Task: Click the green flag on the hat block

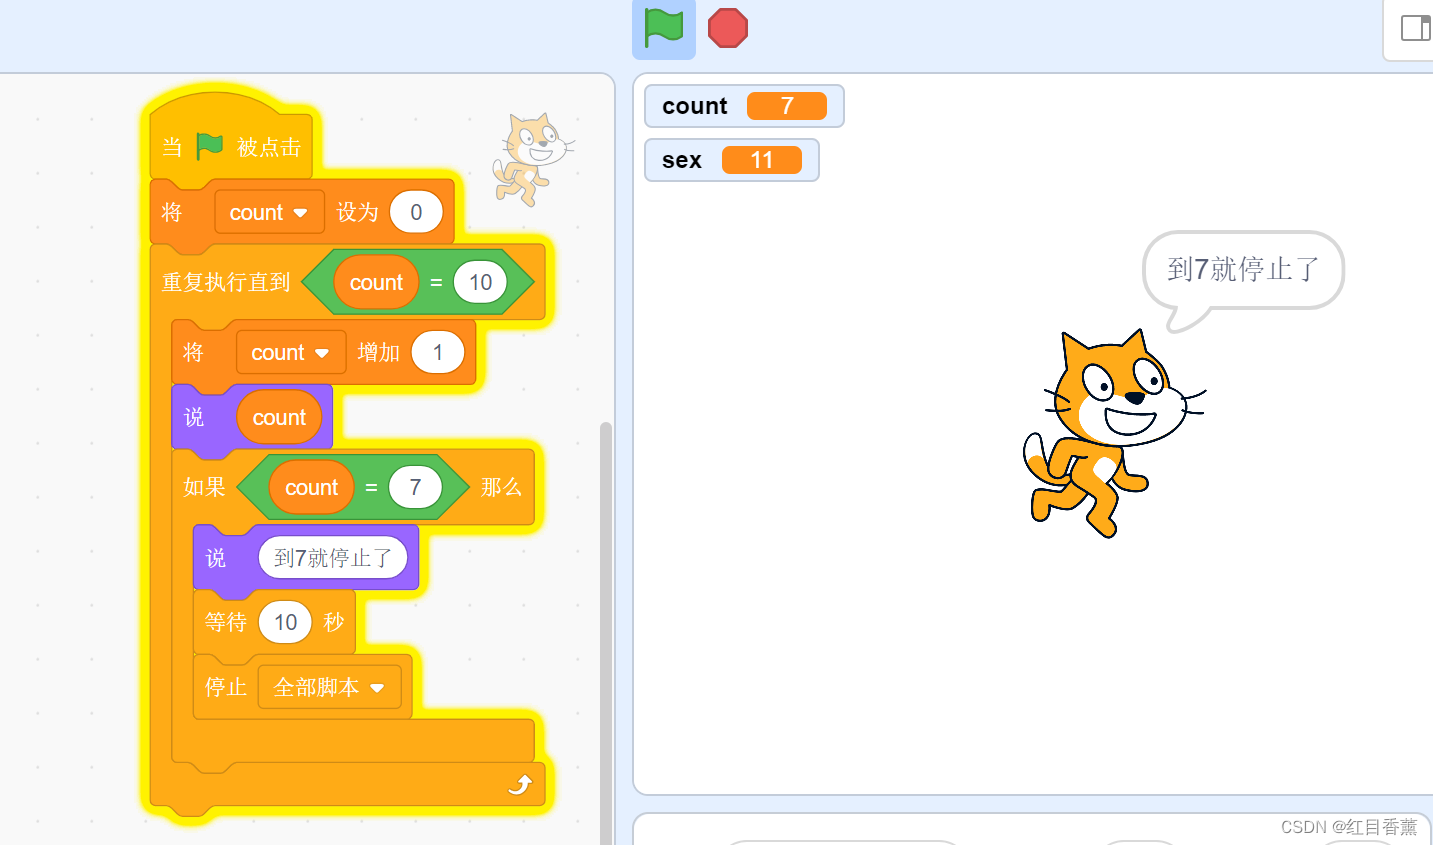Action: [210, 147]
